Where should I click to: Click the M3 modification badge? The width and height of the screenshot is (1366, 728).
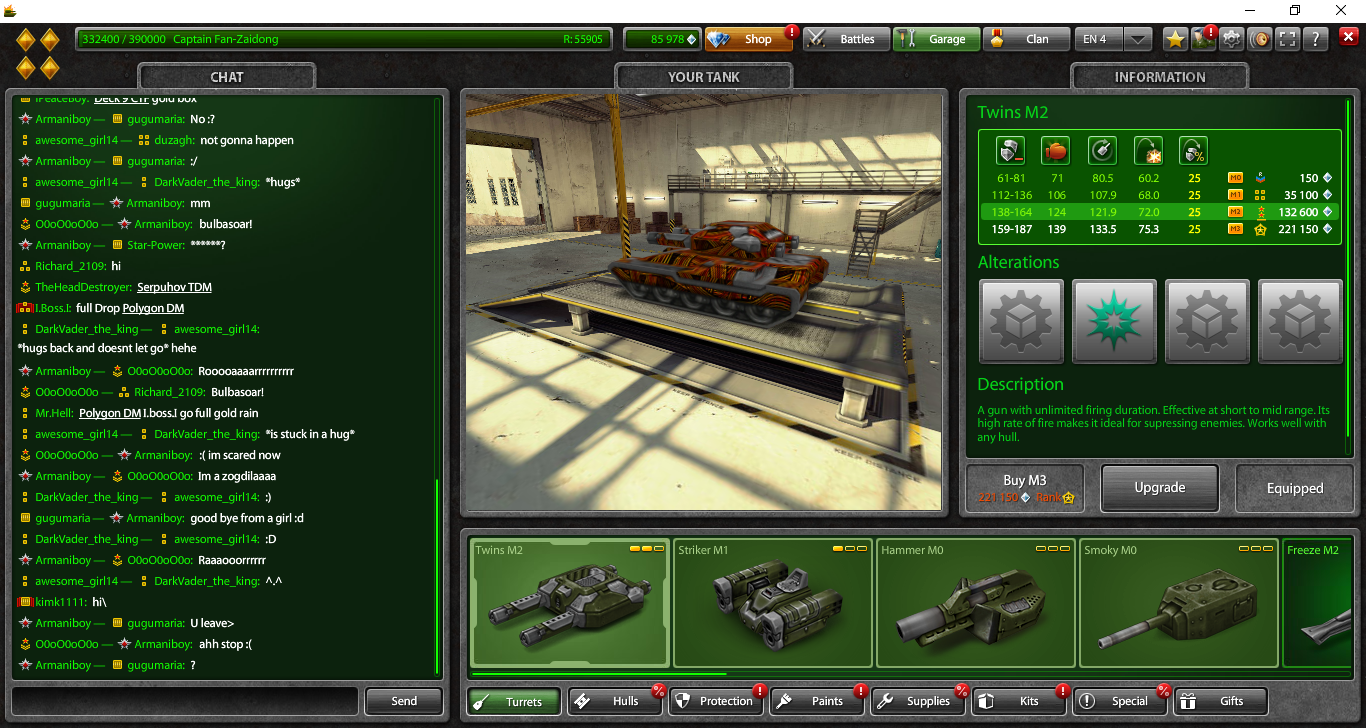[x=1235, y=229]
